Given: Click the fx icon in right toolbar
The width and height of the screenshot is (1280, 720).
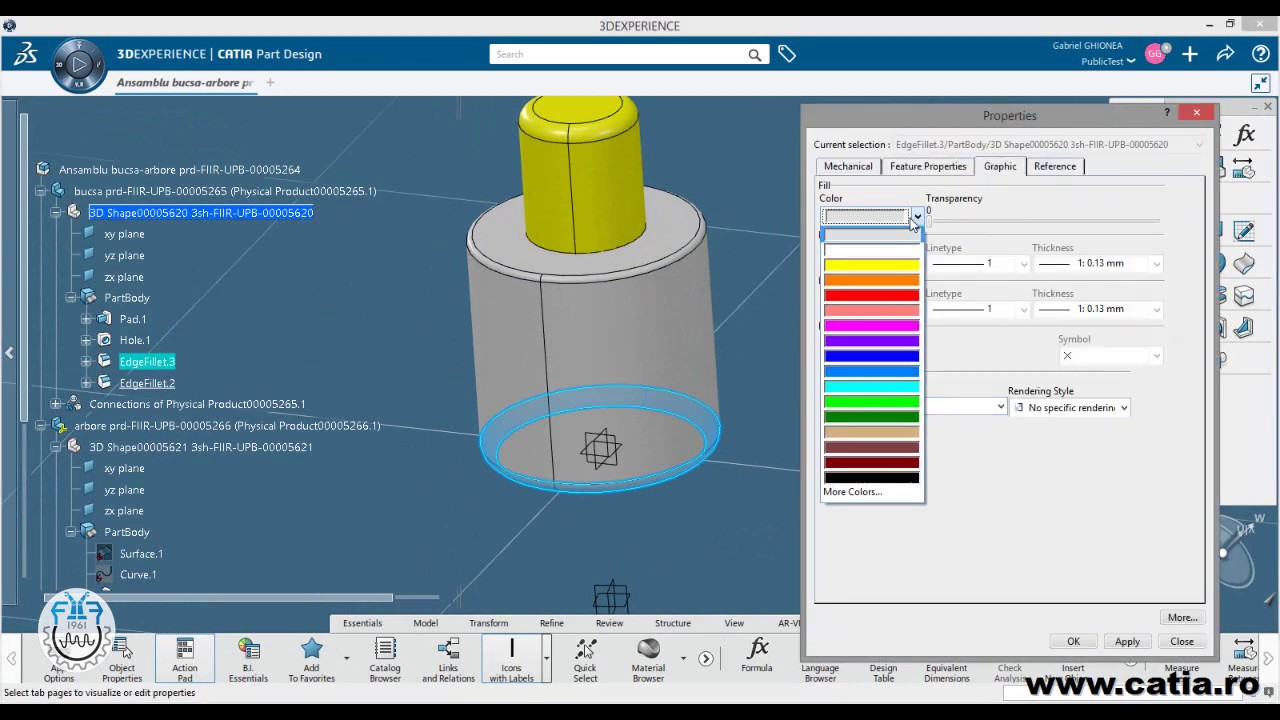Looking at the screenshot, I should [x=1245, y=134].
